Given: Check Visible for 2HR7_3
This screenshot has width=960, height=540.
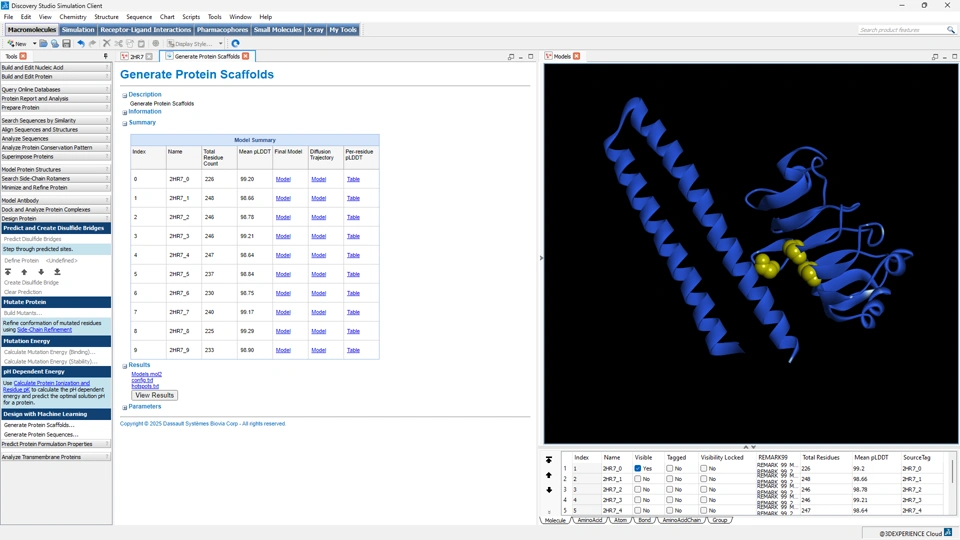Looking at the screenshot, I should point(637,500).
